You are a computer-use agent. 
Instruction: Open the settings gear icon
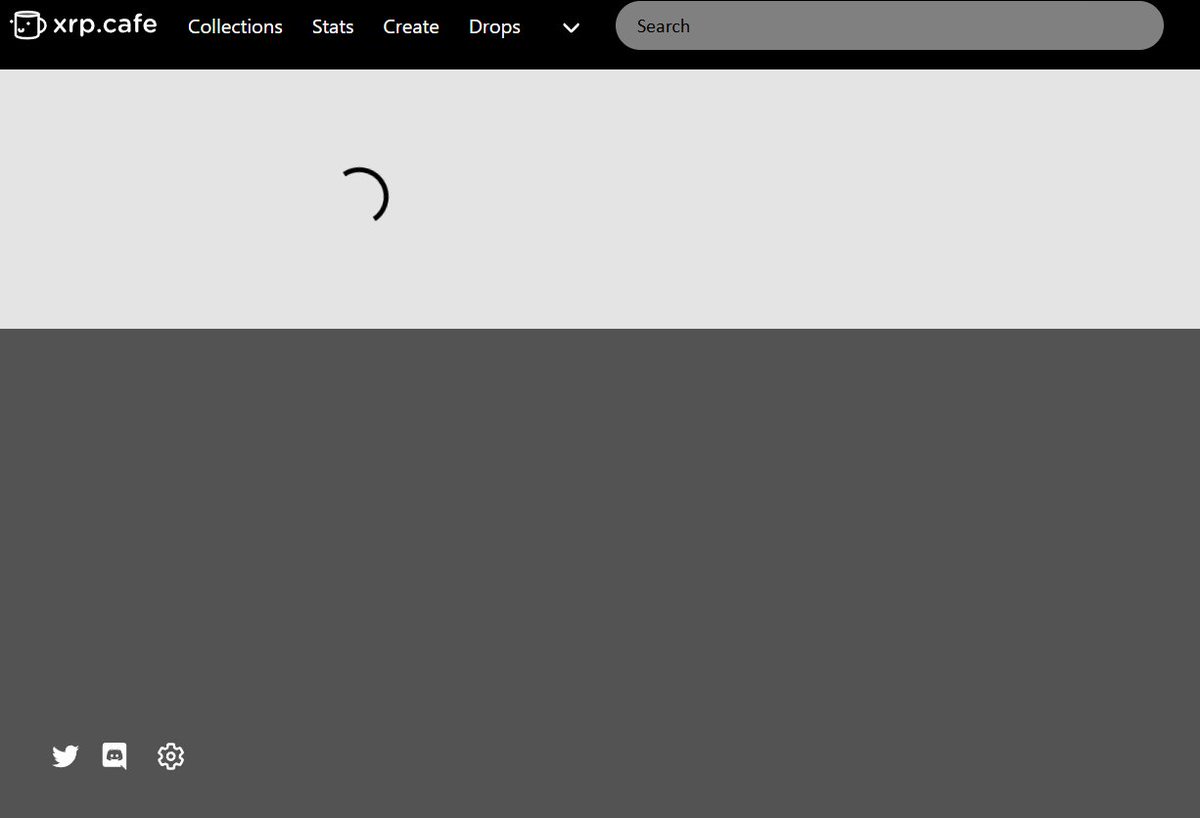pyautogui.click(x=171, y=756)
